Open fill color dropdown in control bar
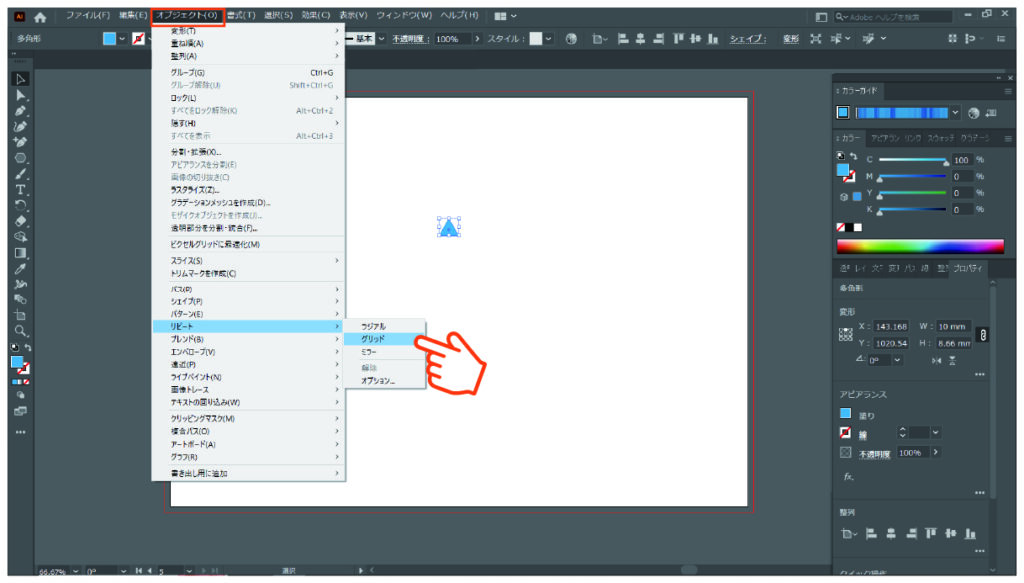The height and width of the screenshot is (583, 1024). tap(122, 39)
